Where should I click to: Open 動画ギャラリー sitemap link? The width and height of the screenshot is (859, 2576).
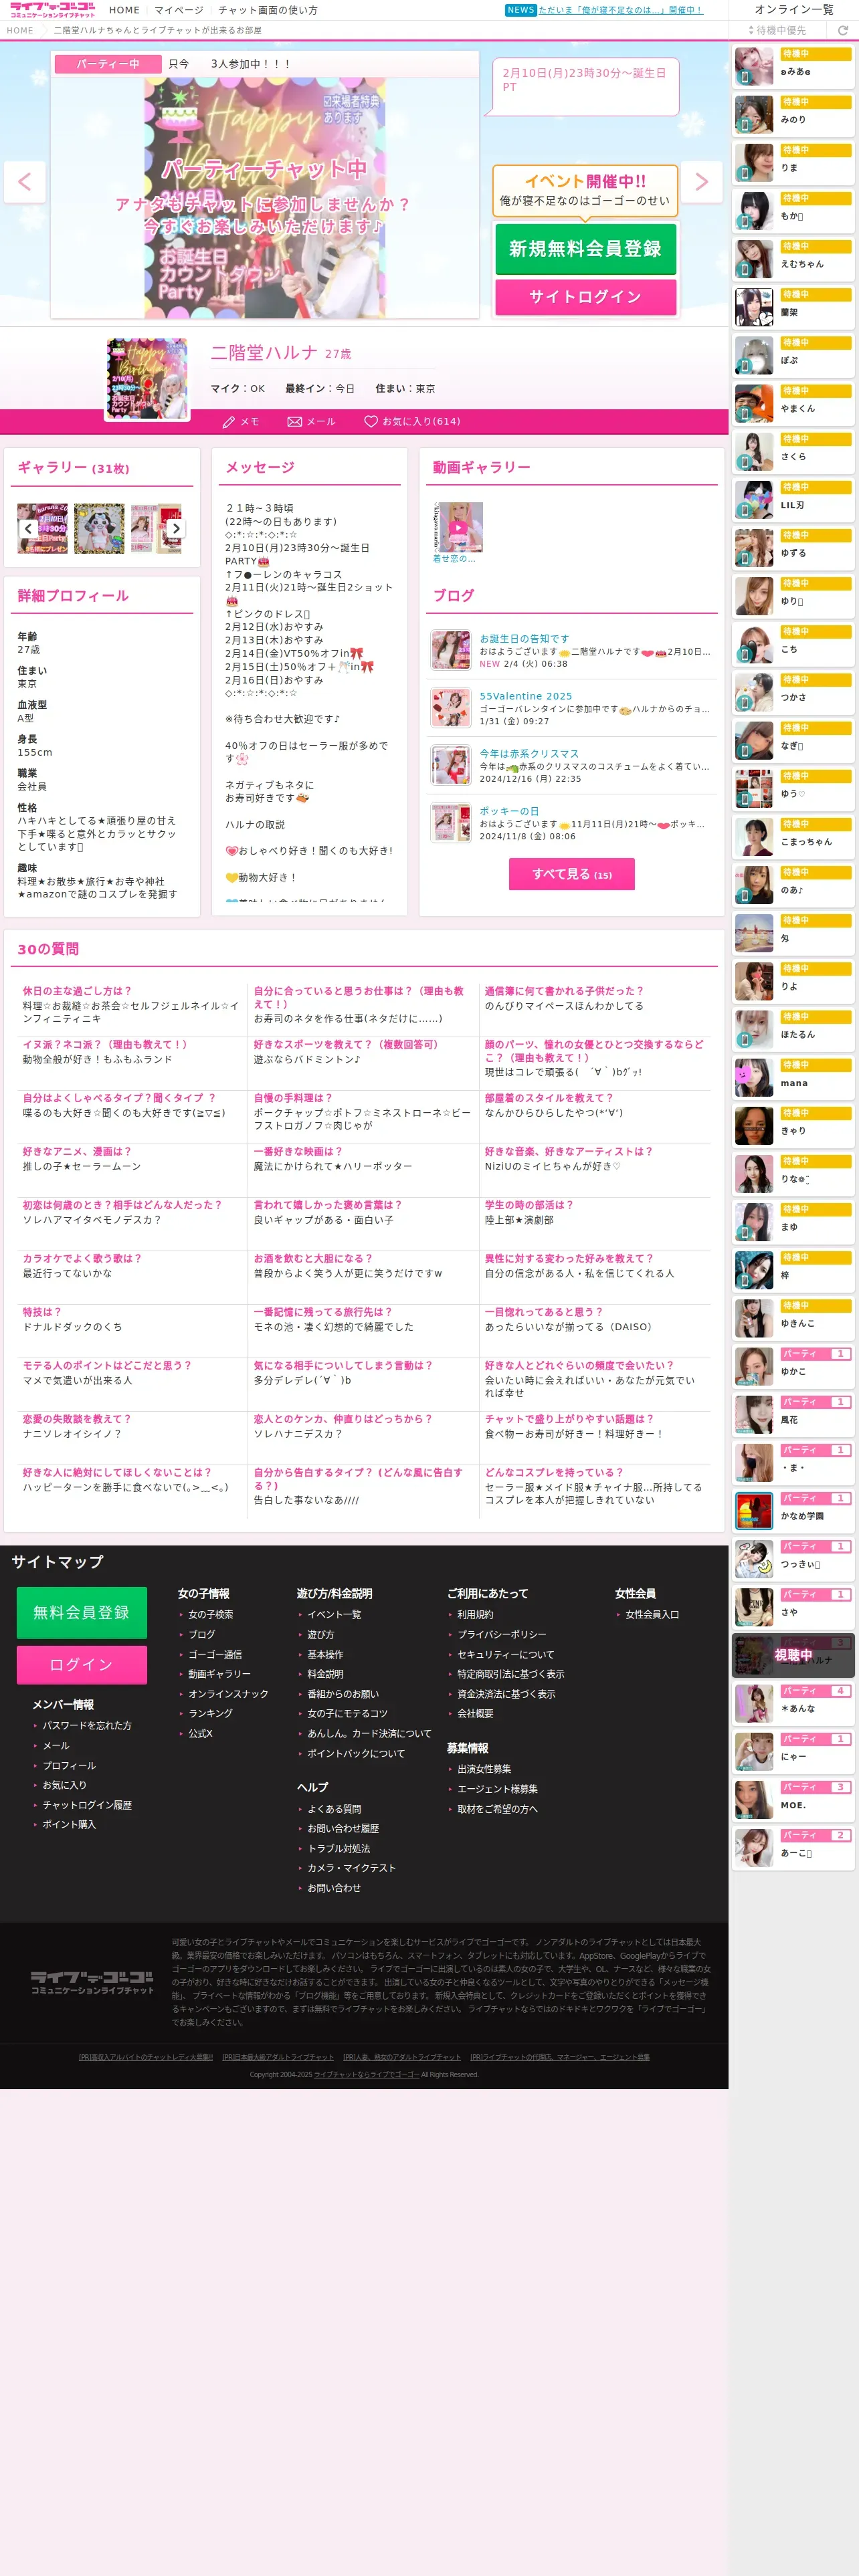point(219,1674)
